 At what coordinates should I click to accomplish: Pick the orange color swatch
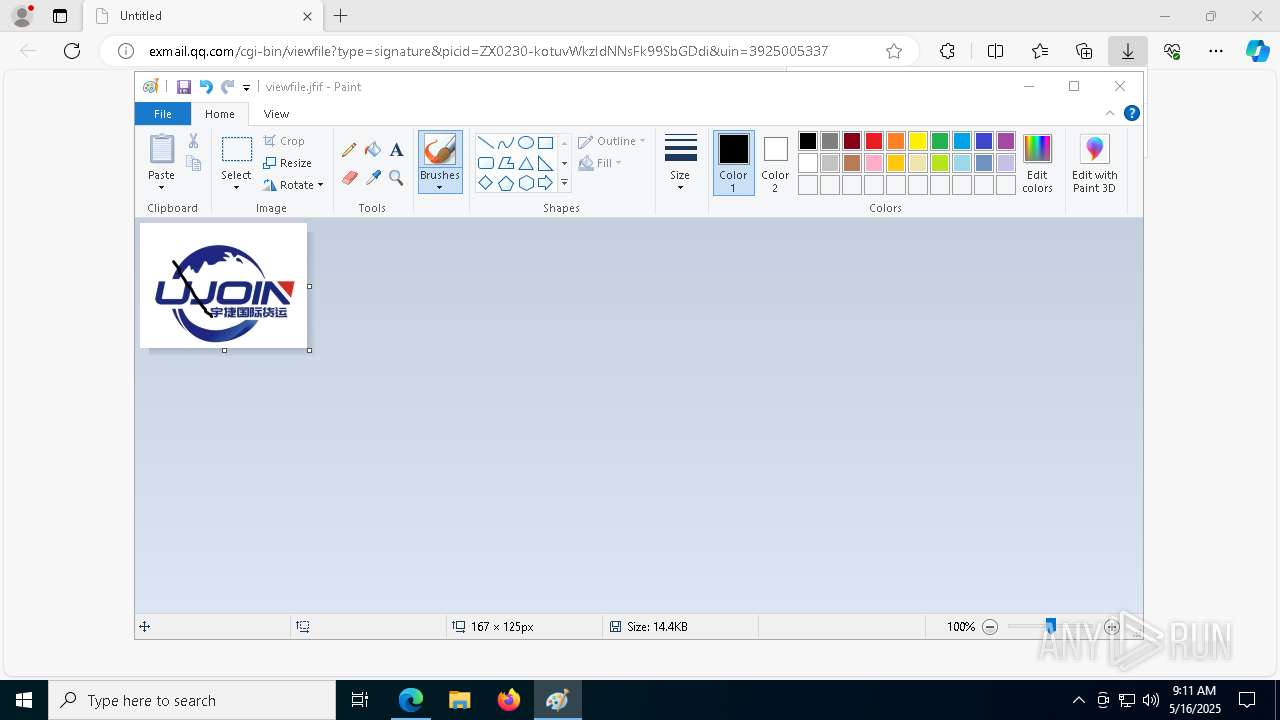tap(896, 141)
